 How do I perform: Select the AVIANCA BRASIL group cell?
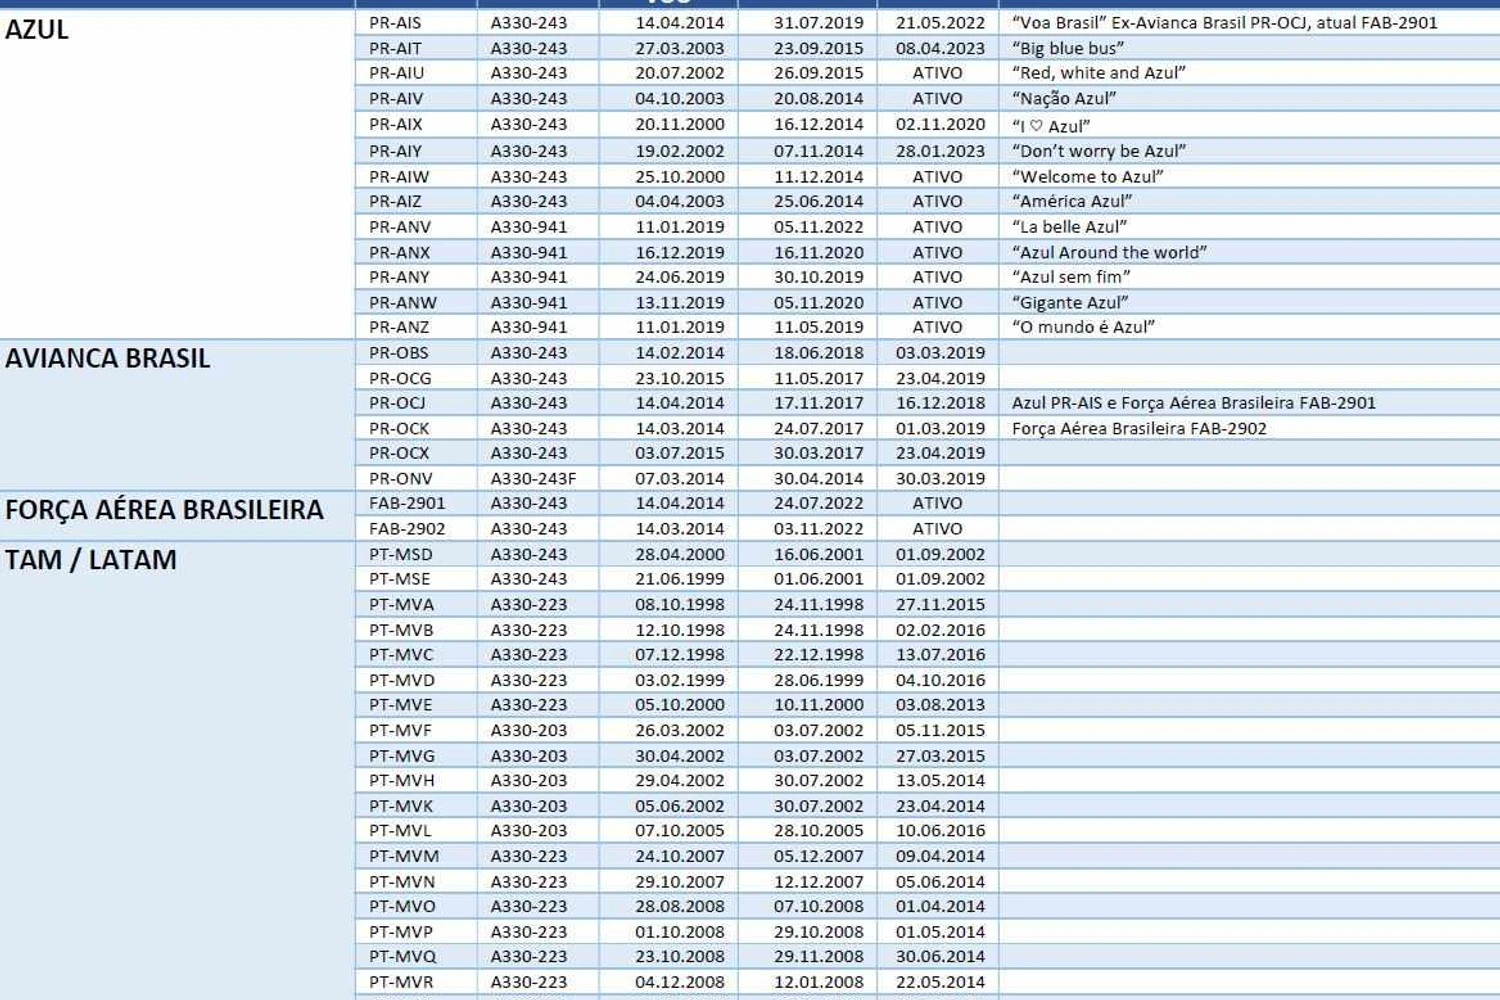(x=177, y=415)
